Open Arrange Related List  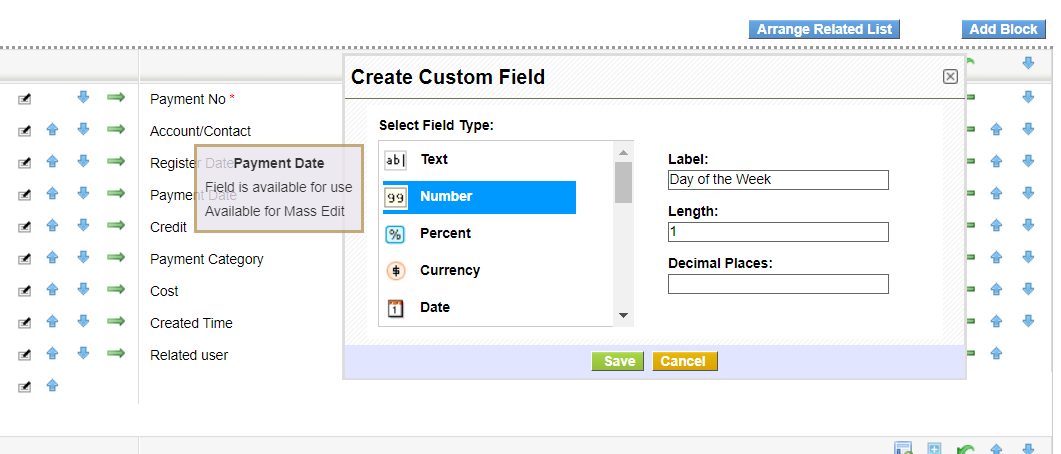pyautogui.click(x=824, y=29)
